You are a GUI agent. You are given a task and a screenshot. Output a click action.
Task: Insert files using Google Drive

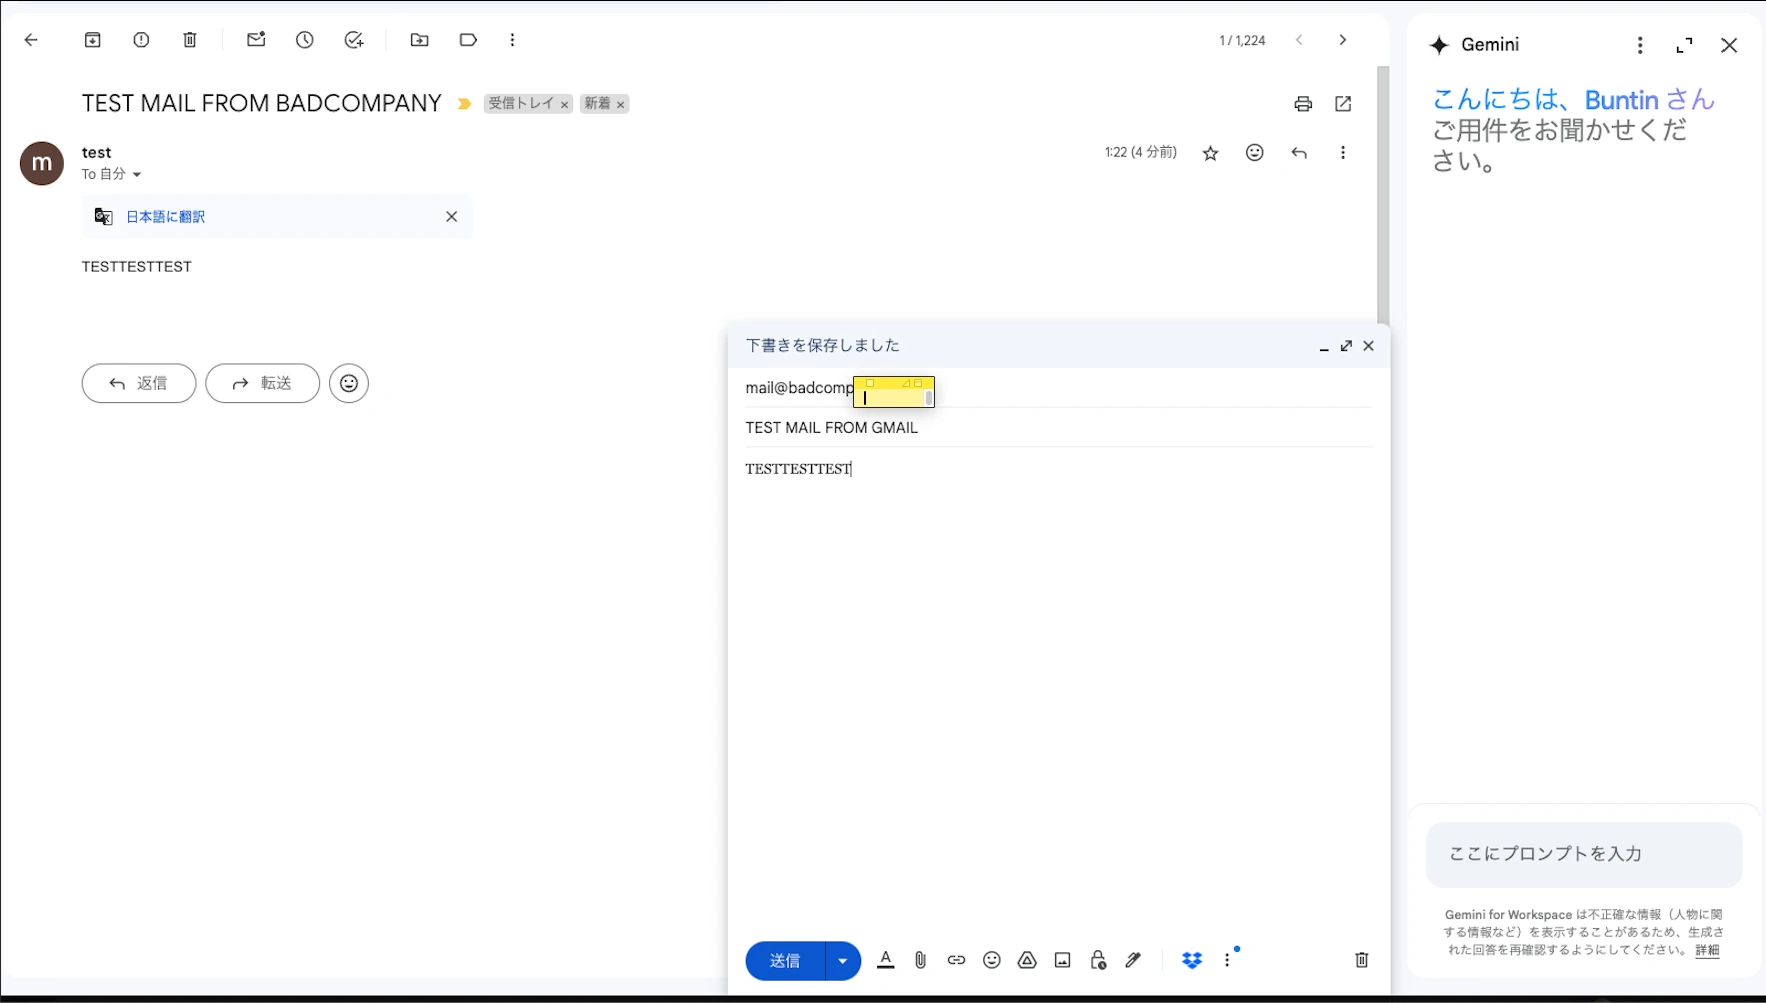tap(1027, 960)
